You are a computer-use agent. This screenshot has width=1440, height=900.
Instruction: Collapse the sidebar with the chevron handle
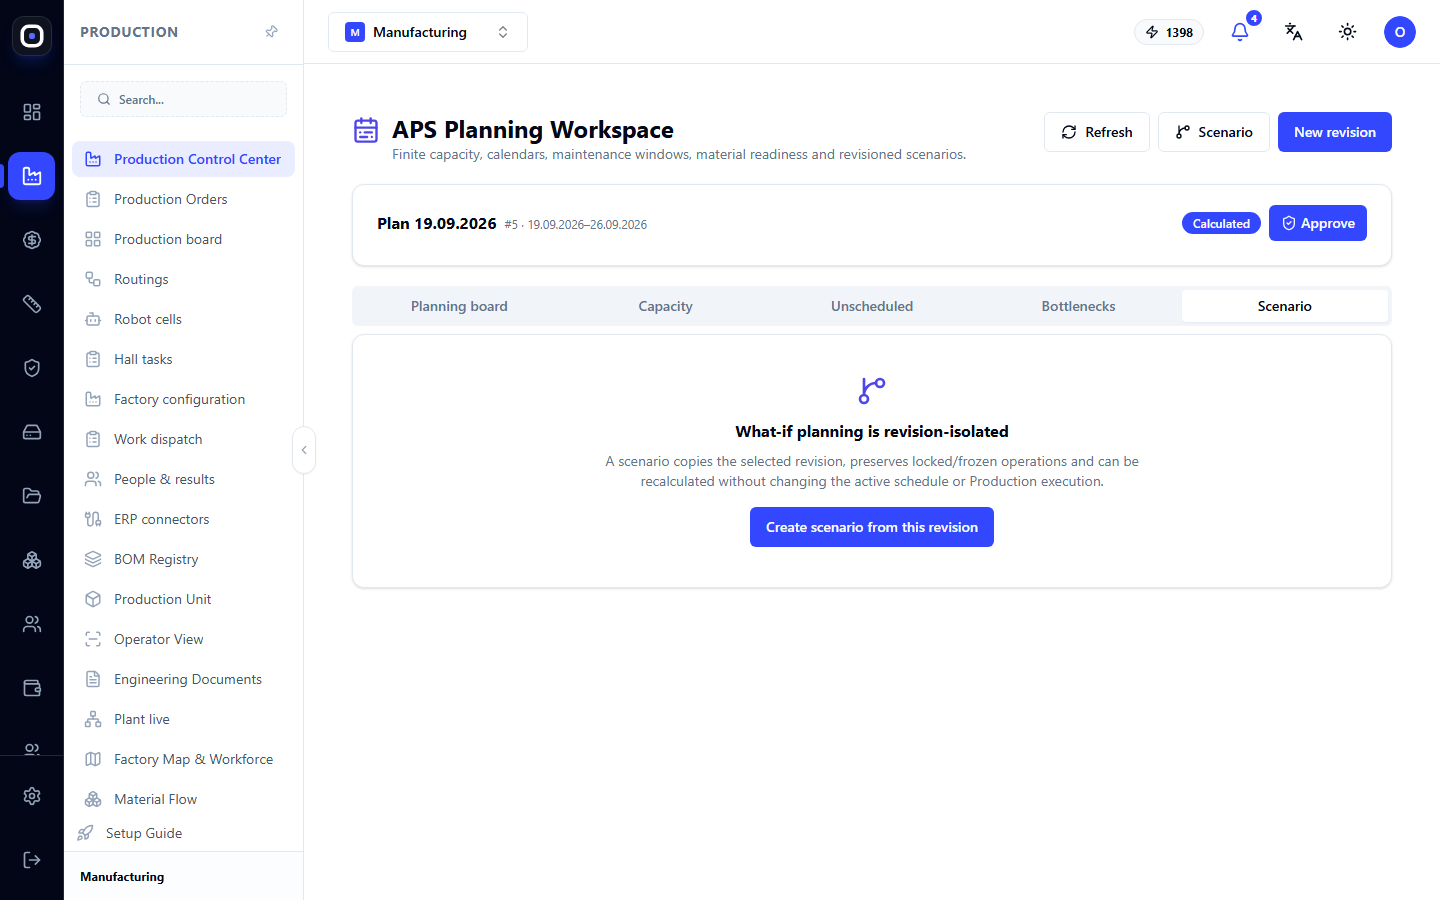pyautogui.click(x=304, y=450)
